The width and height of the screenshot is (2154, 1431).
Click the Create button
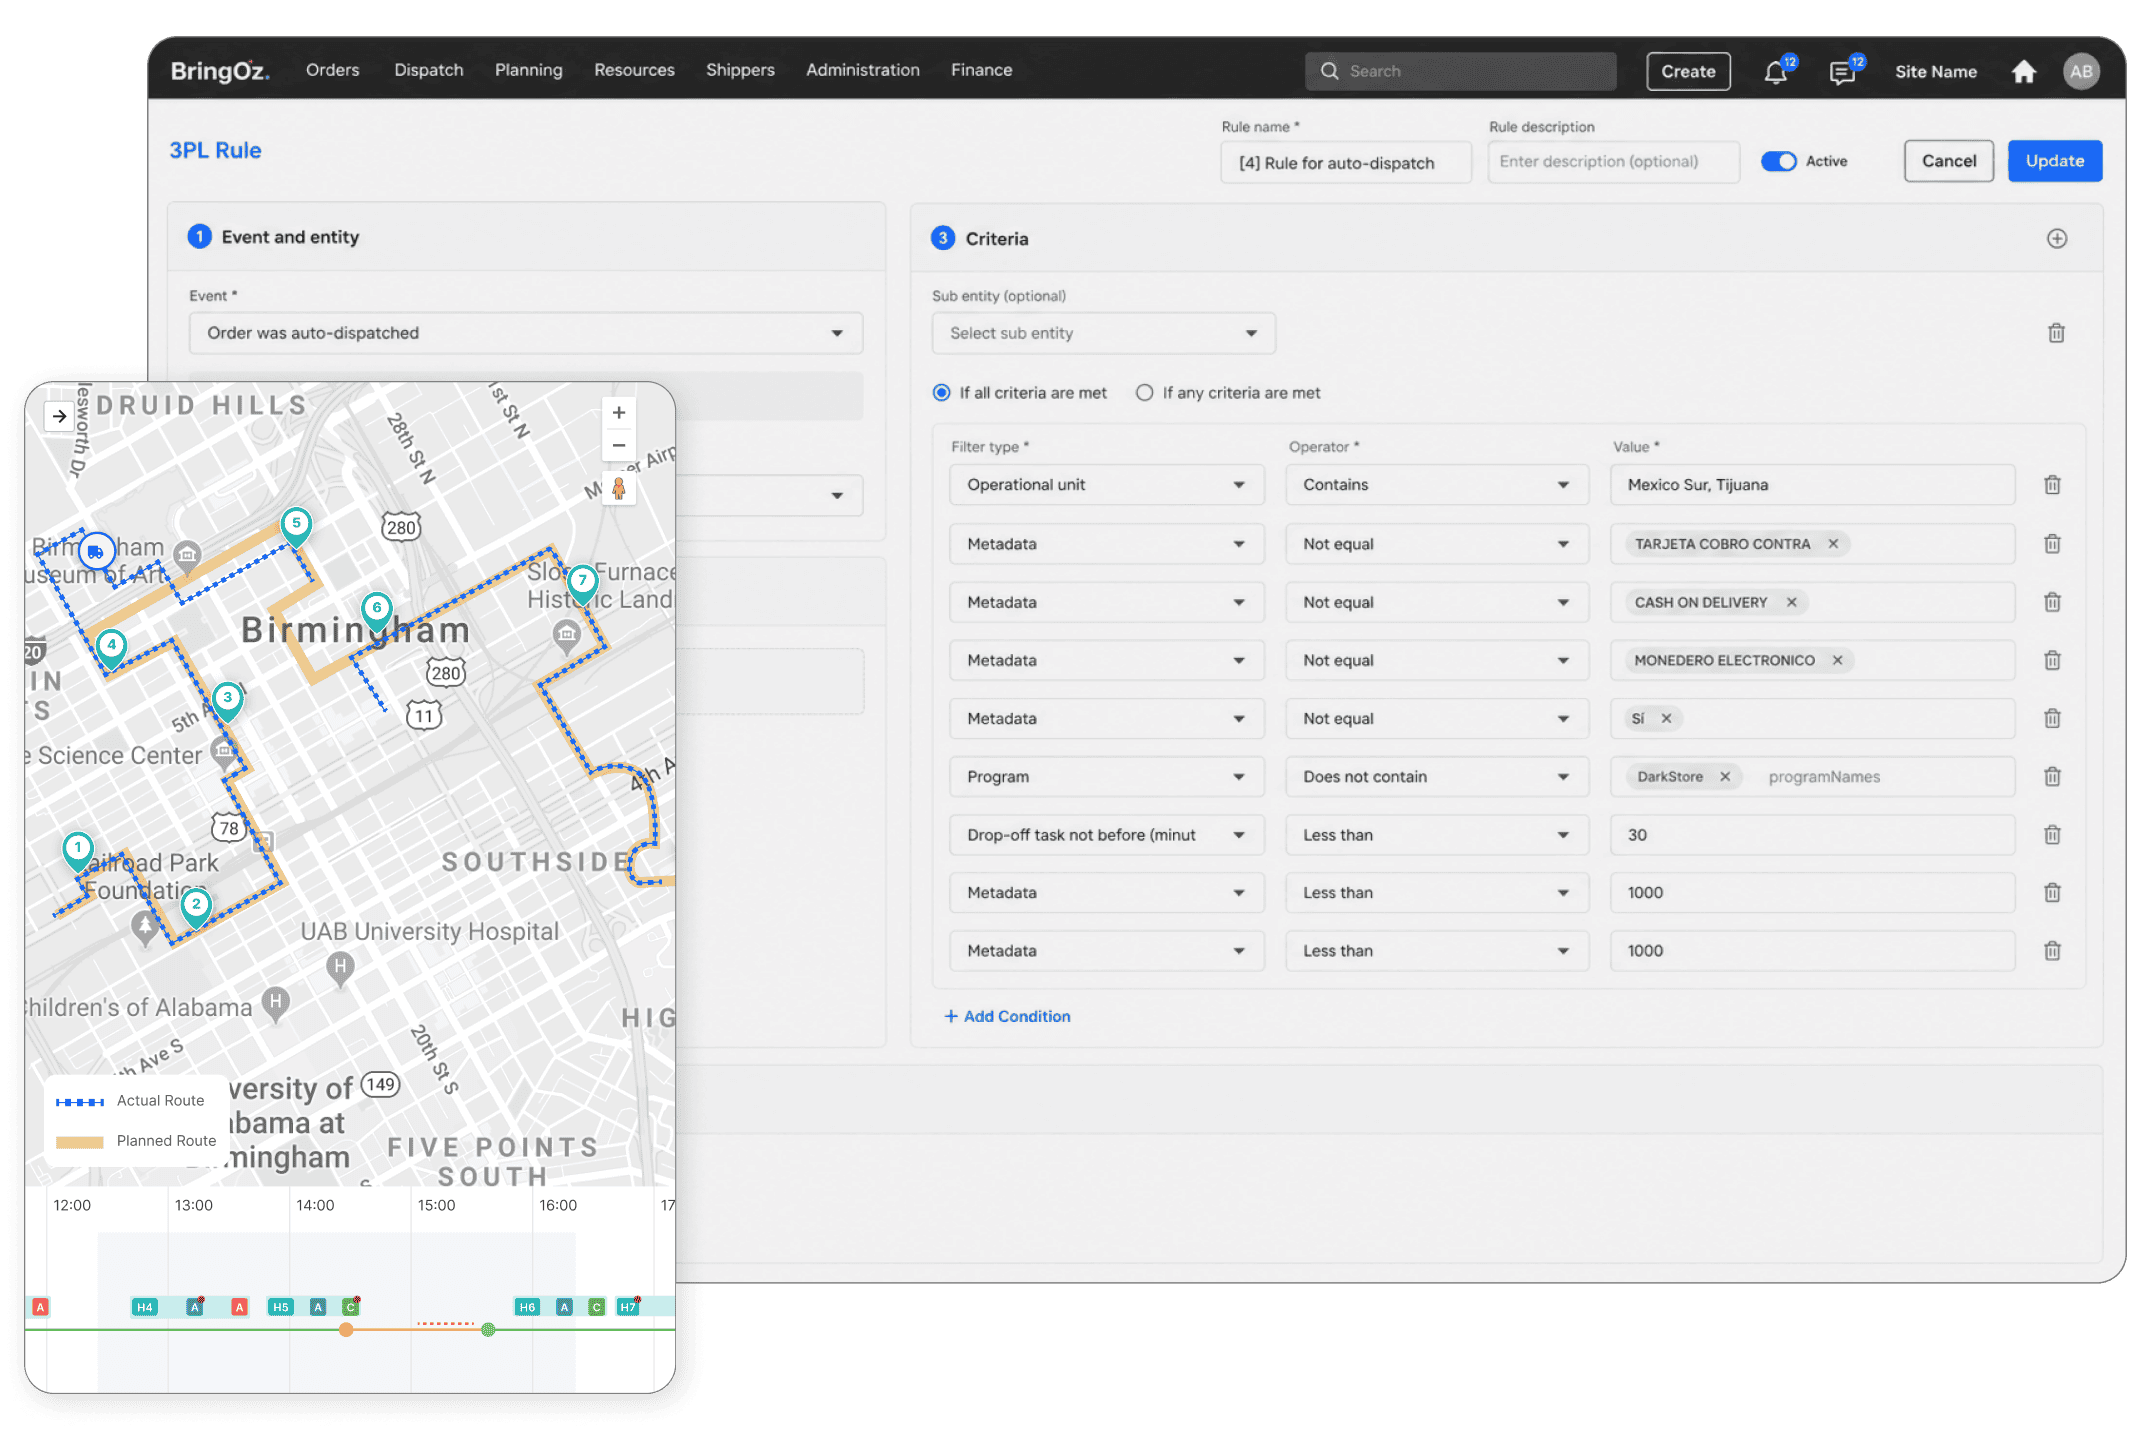coord(1688,72)
